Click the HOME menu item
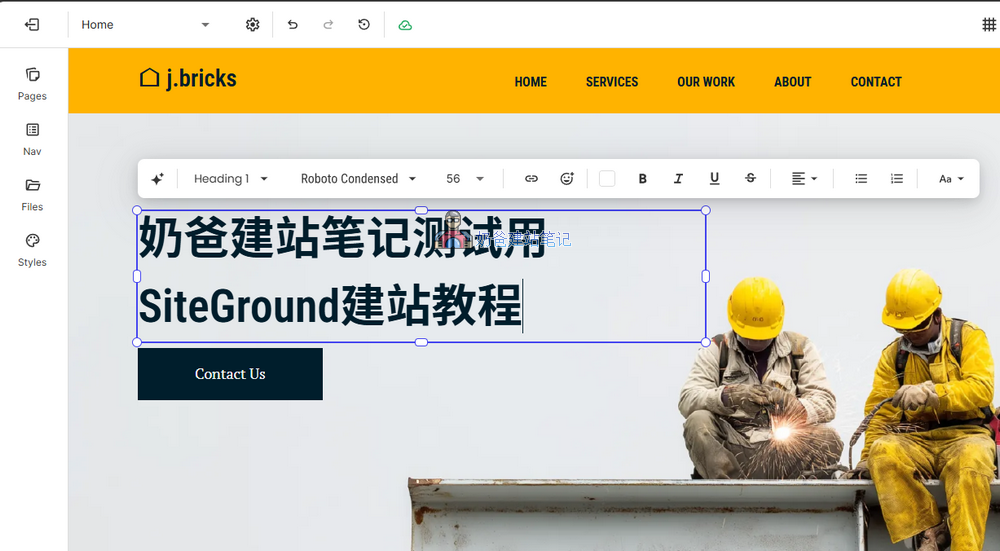Image resolution: width=1000 pixels, height=551 pixels. [x=531, y=82]
